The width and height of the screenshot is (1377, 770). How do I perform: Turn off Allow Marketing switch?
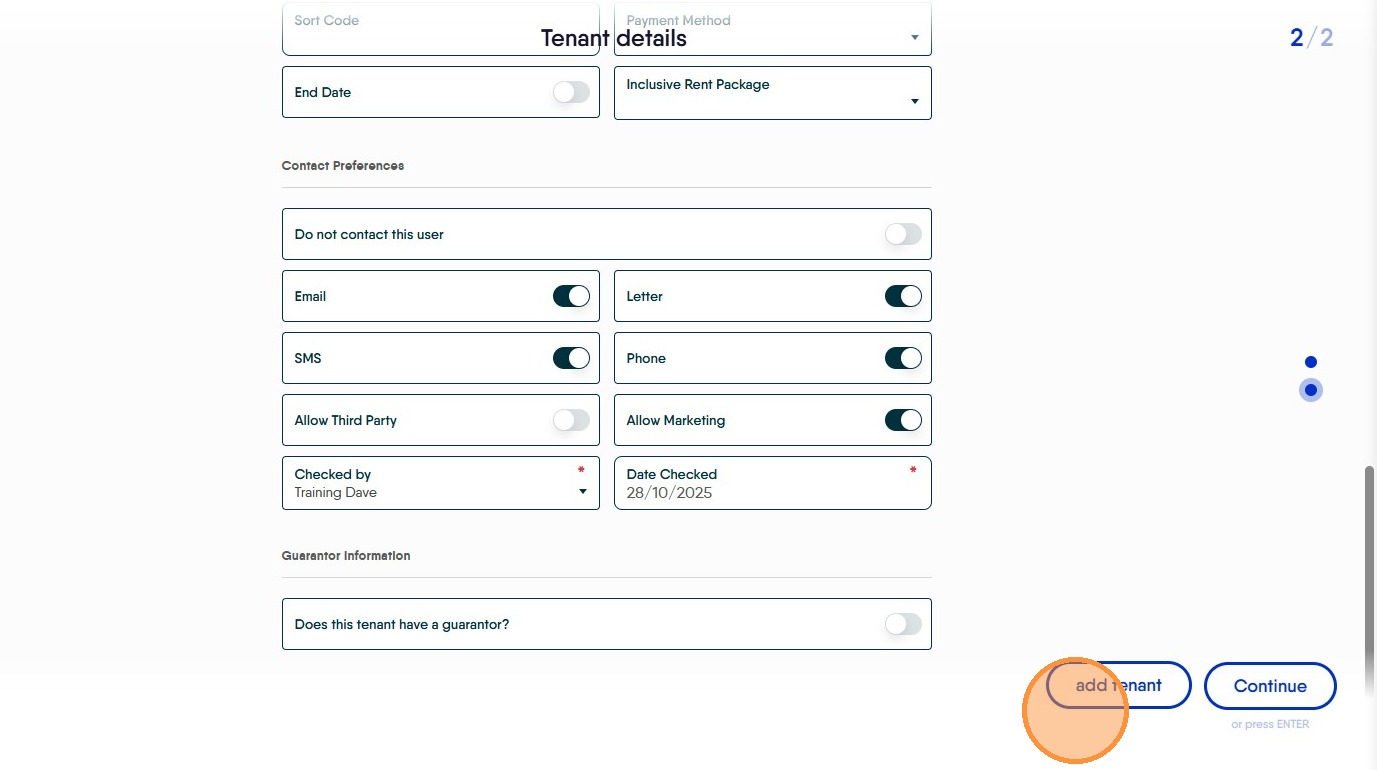click(902, 420)
